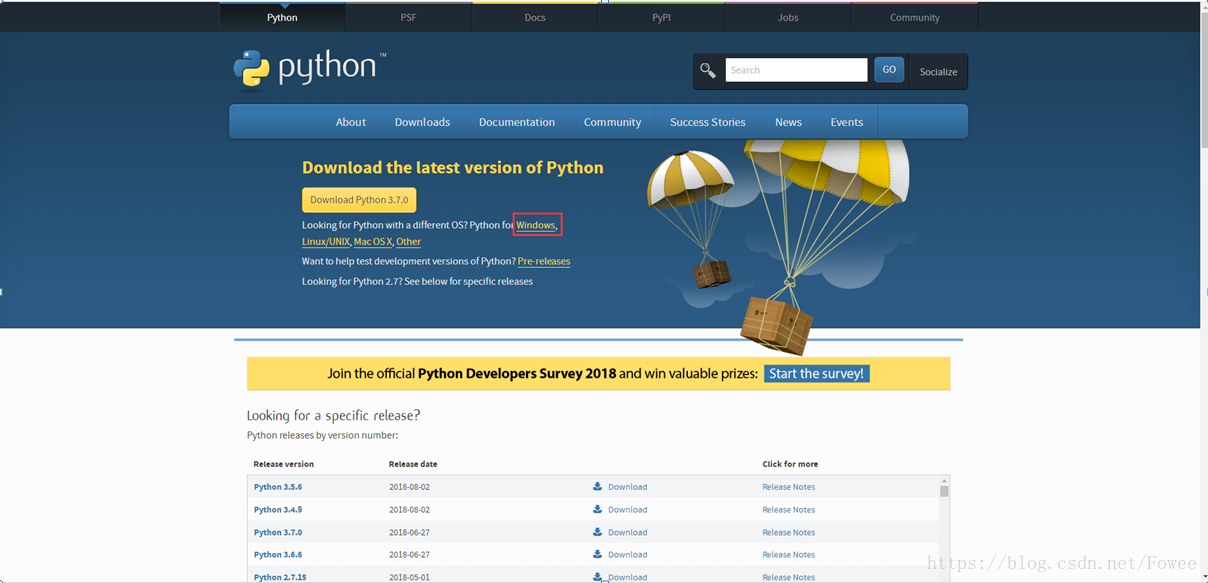This screenshot has height=583, width=1208.
Task: Open the Community tab in top bar
Action: pyautogui.click(x=914, y=17)
